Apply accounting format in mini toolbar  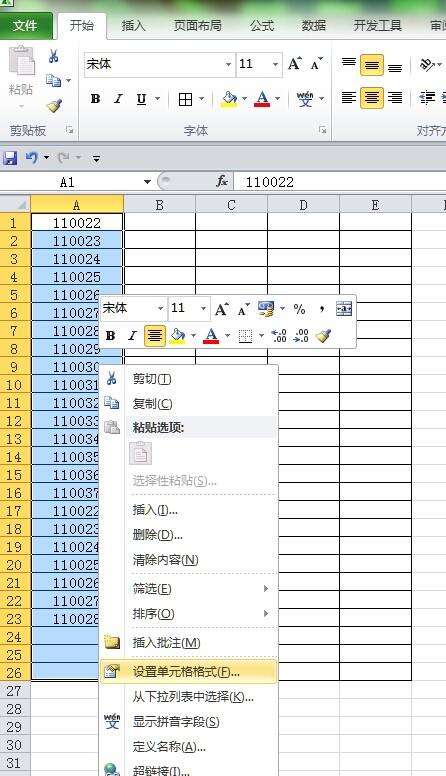[x=266, y=309]
